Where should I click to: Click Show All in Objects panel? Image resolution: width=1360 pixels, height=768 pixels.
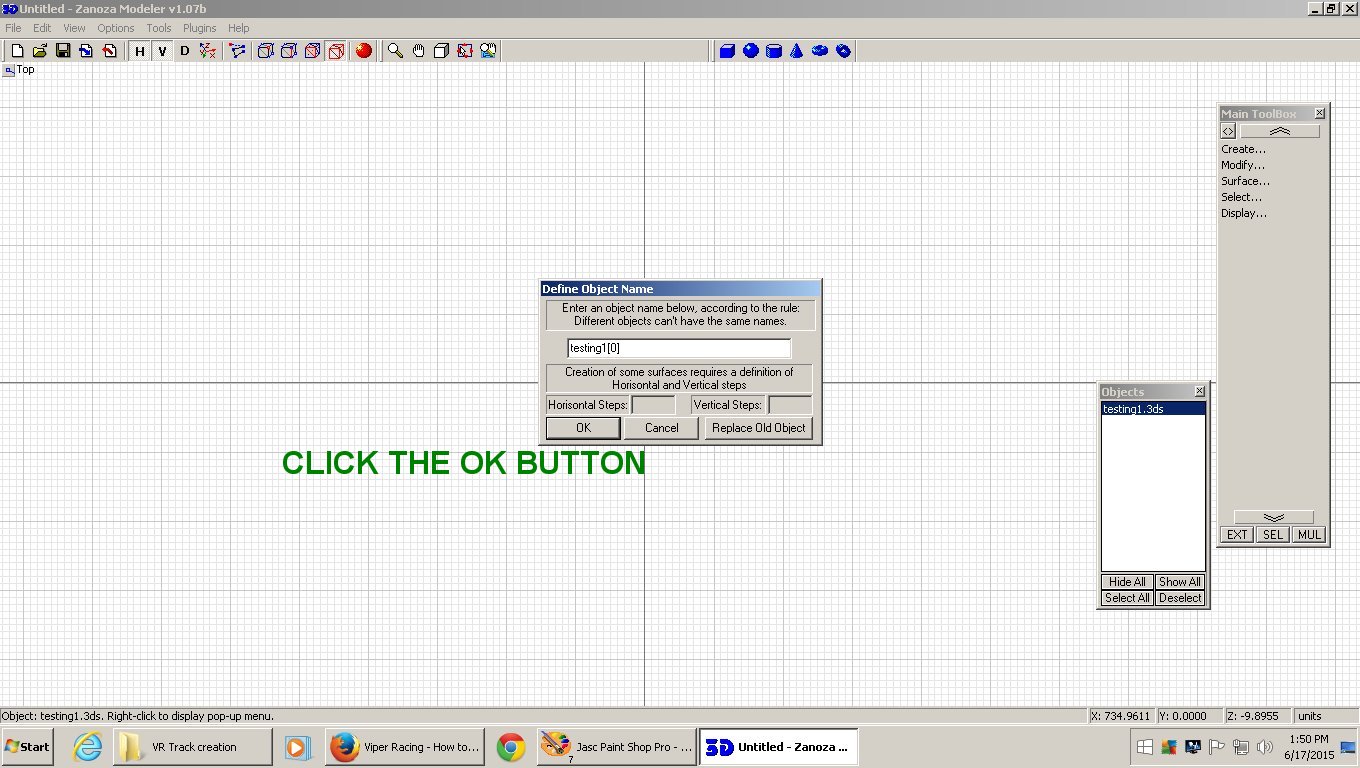(x=1180, y=582)
